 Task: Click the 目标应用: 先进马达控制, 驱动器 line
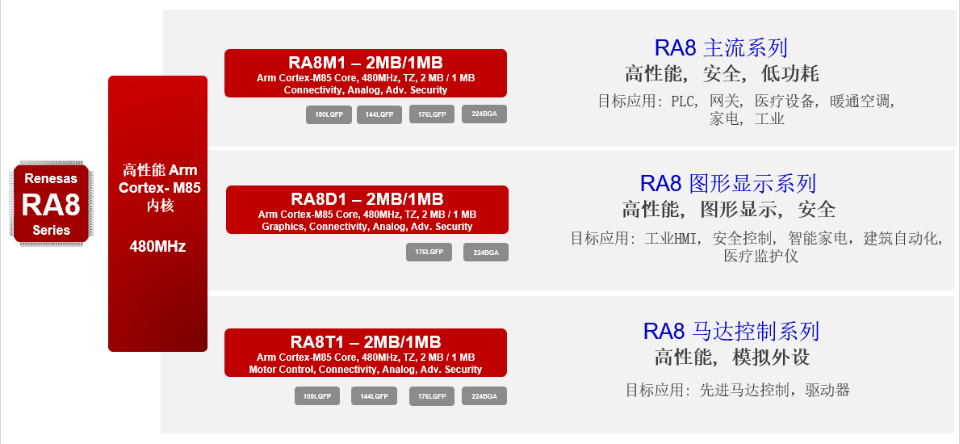click(x=737, y=389)
